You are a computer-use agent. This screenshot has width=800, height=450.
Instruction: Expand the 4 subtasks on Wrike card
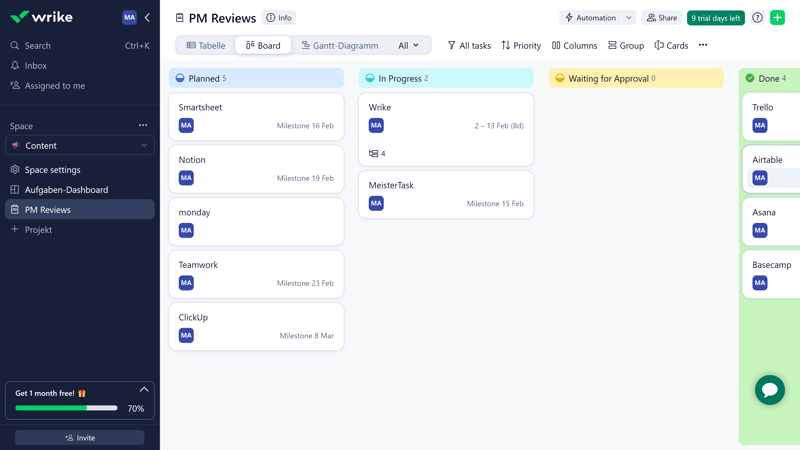coord(377,153)
